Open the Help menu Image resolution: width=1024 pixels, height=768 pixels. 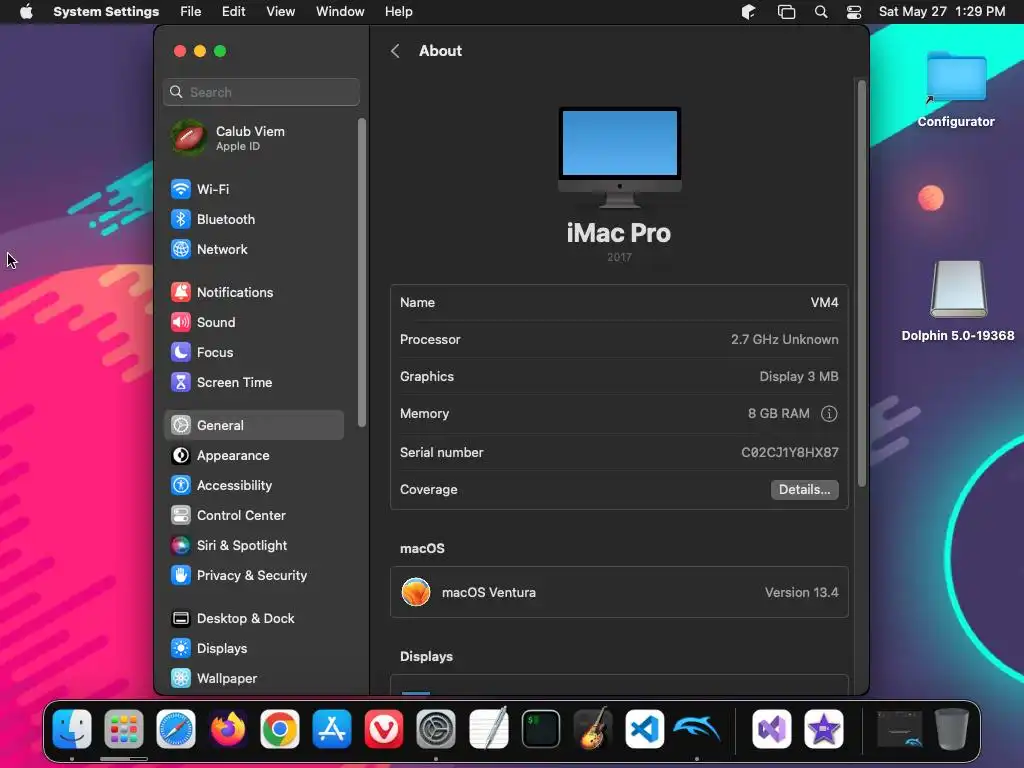pyautogui.click(x=398, y=12)
